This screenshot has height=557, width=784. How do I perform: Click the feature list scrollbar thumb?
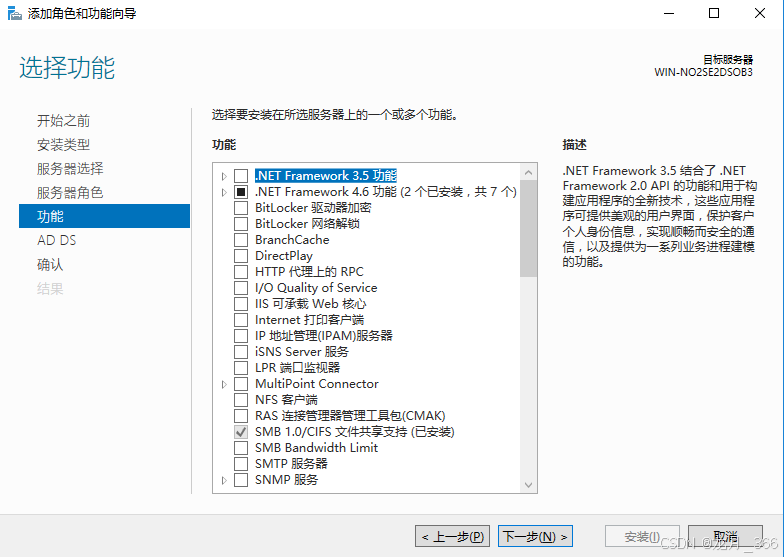[528, 228]
